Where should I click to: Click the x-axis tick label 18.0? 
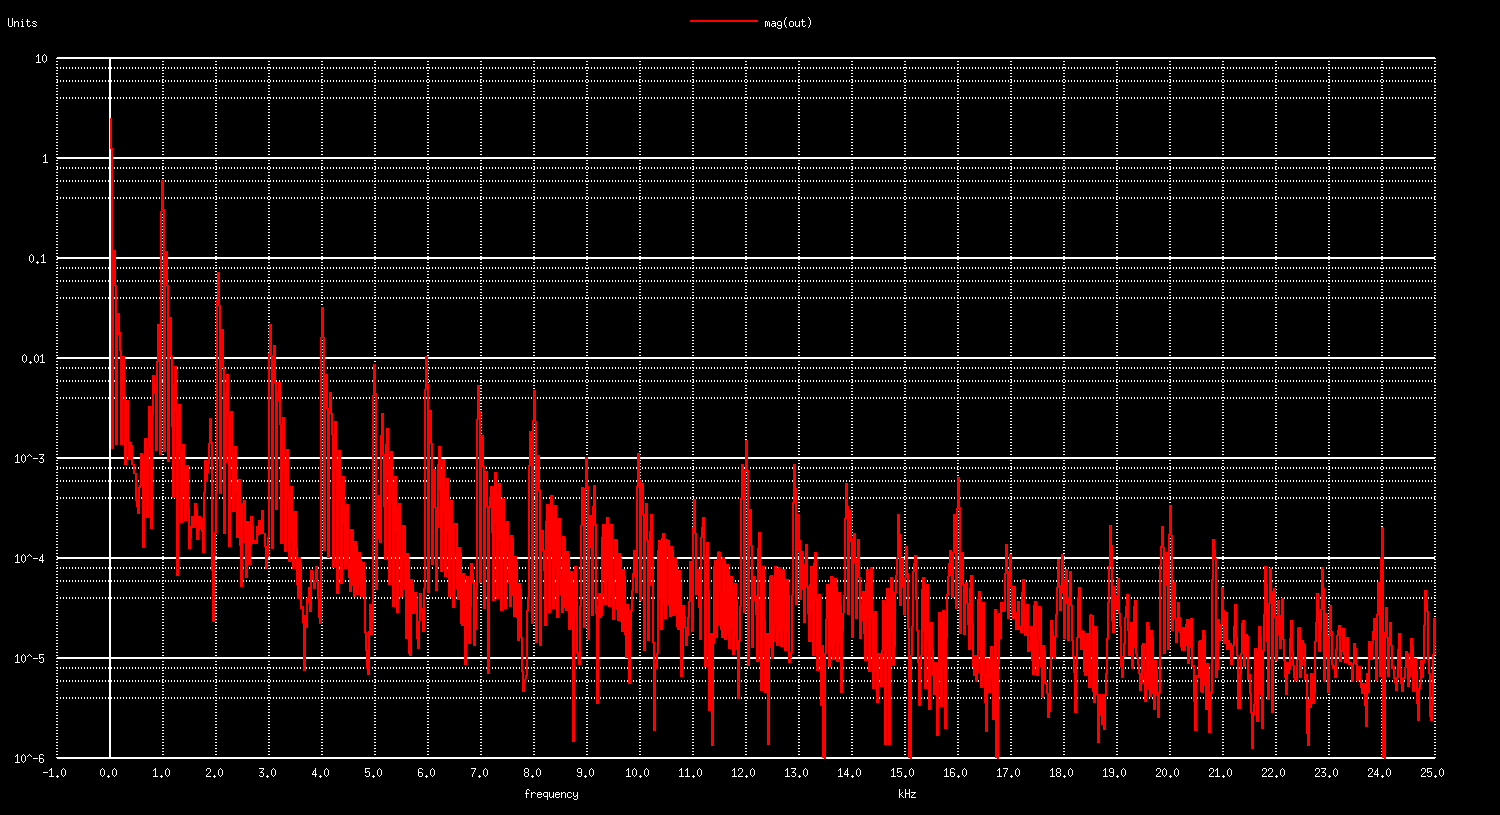(x=1060, y=773)
